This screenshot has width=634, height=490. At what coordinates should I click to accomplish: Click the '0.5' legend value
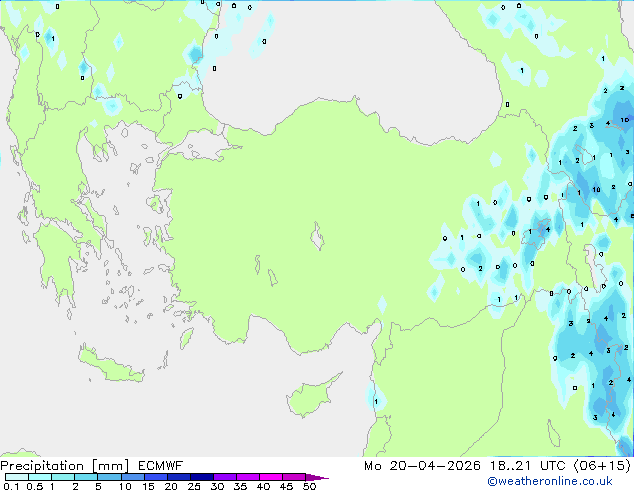[35, 486]
